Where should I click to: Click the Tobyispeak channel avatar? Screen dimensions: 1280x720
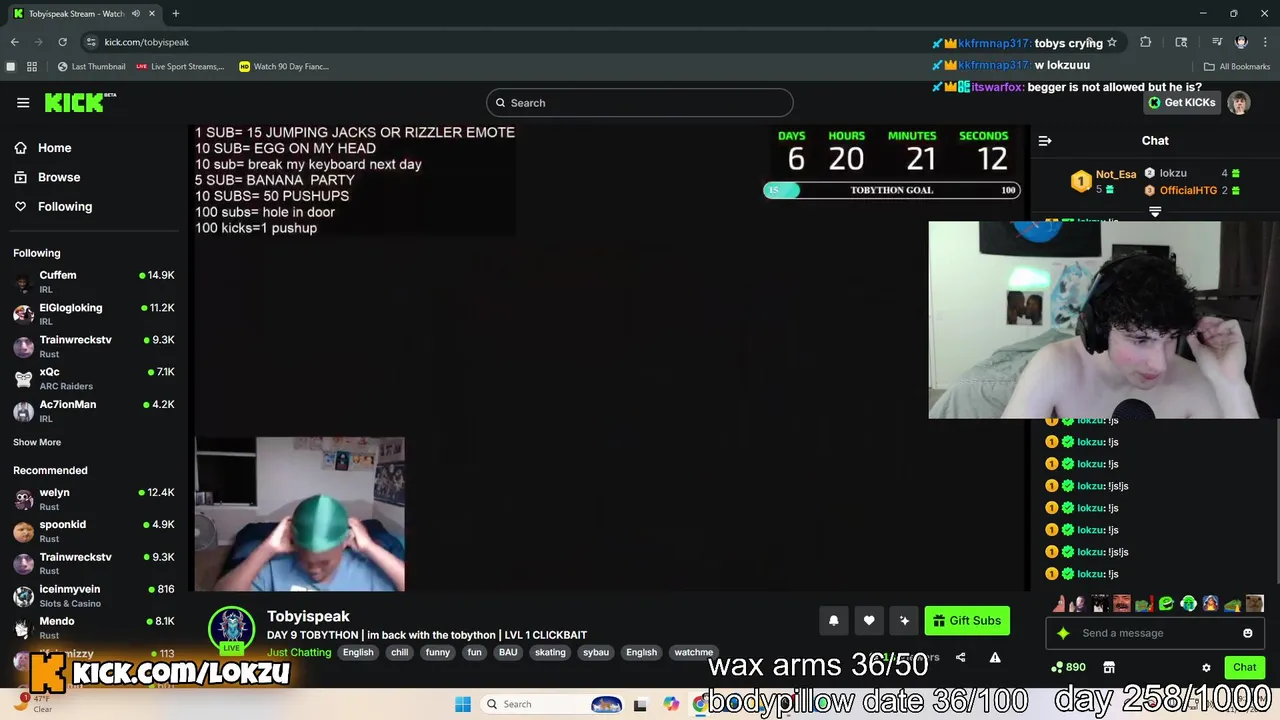coord(231,627)
